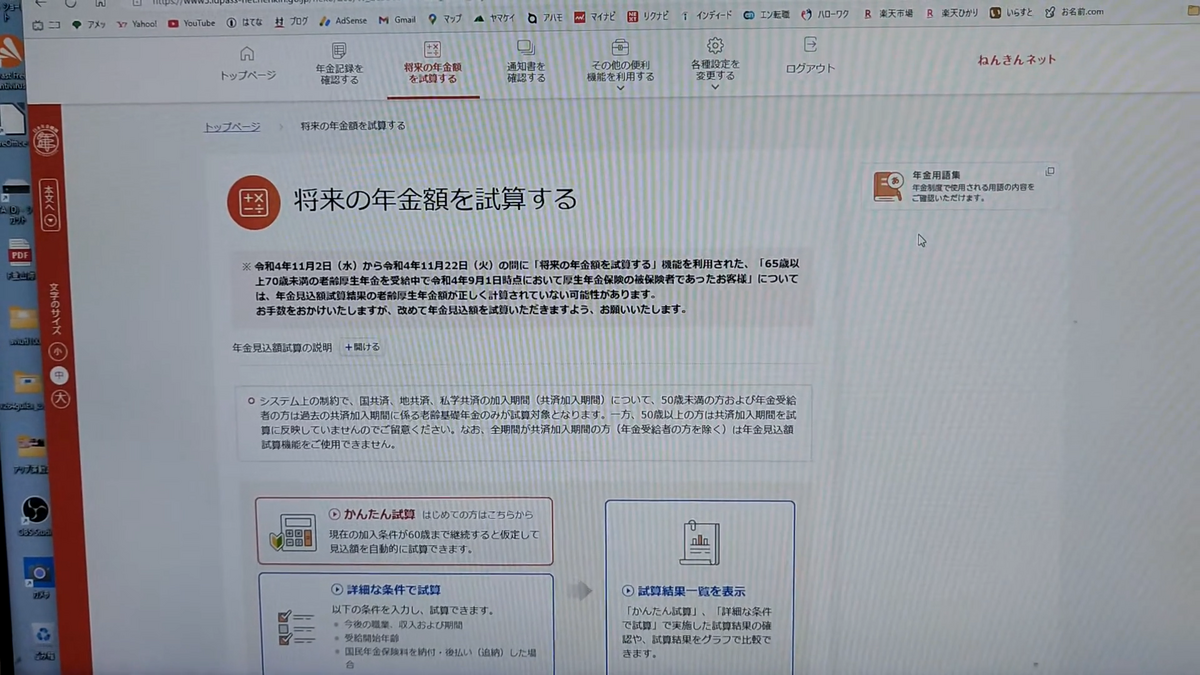Click the ねんきんネット site logo

1017,60
